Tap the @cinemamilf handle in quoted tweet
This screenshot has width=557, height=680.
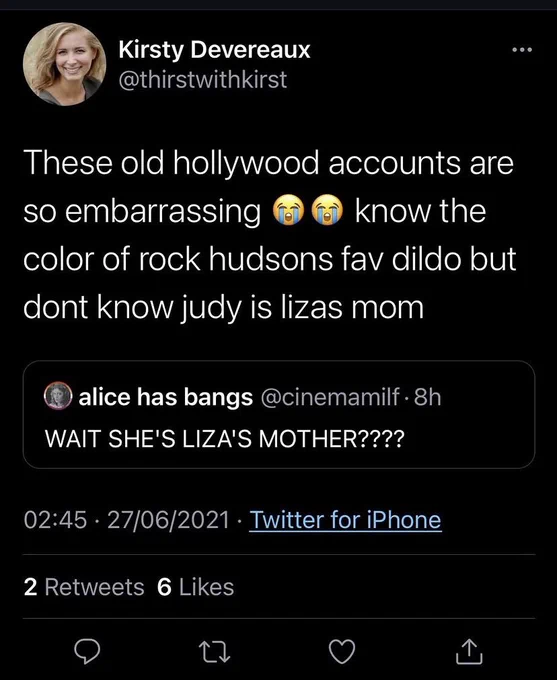pyautogui.click(x=330, y=397)
